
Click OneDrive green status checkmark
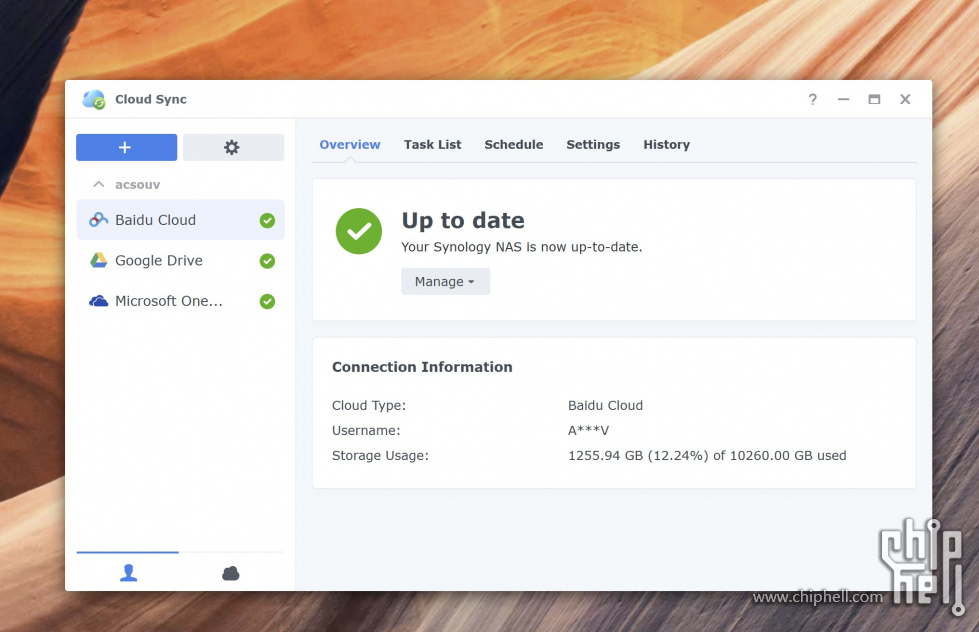click(267, 302)
